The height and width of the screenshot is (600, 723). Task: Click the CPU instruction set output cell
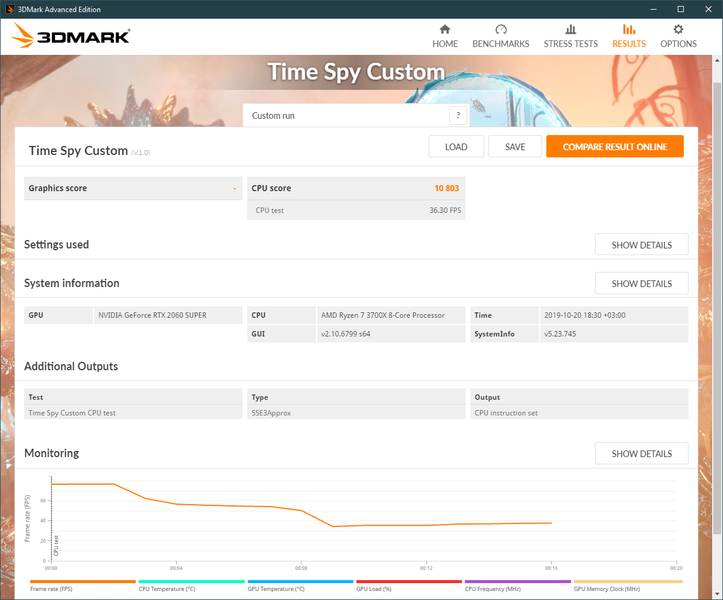(x=579, y=413)
